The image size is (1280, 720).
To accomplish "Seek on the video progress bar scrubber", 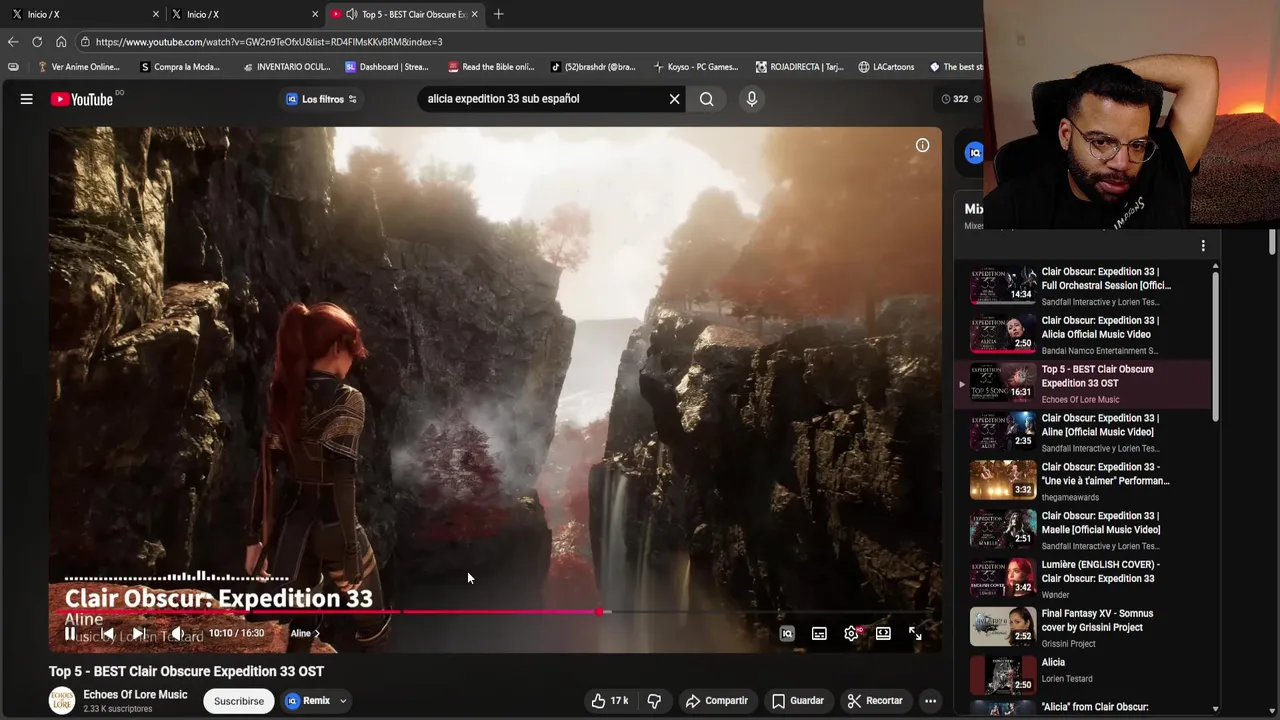I will click(599, 611).
